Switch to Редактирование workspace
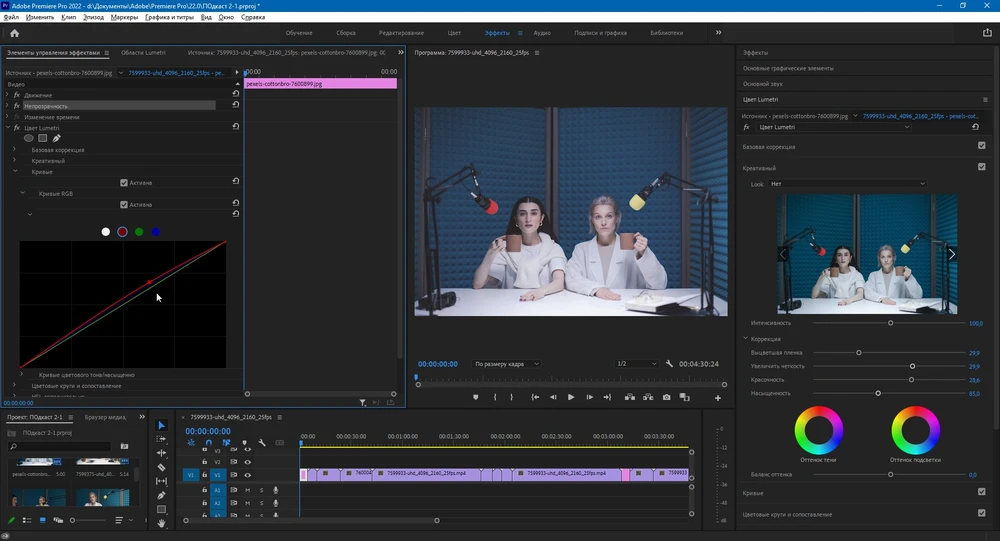Viewport: 1000px width, 541px height. [x=401, y=33]
